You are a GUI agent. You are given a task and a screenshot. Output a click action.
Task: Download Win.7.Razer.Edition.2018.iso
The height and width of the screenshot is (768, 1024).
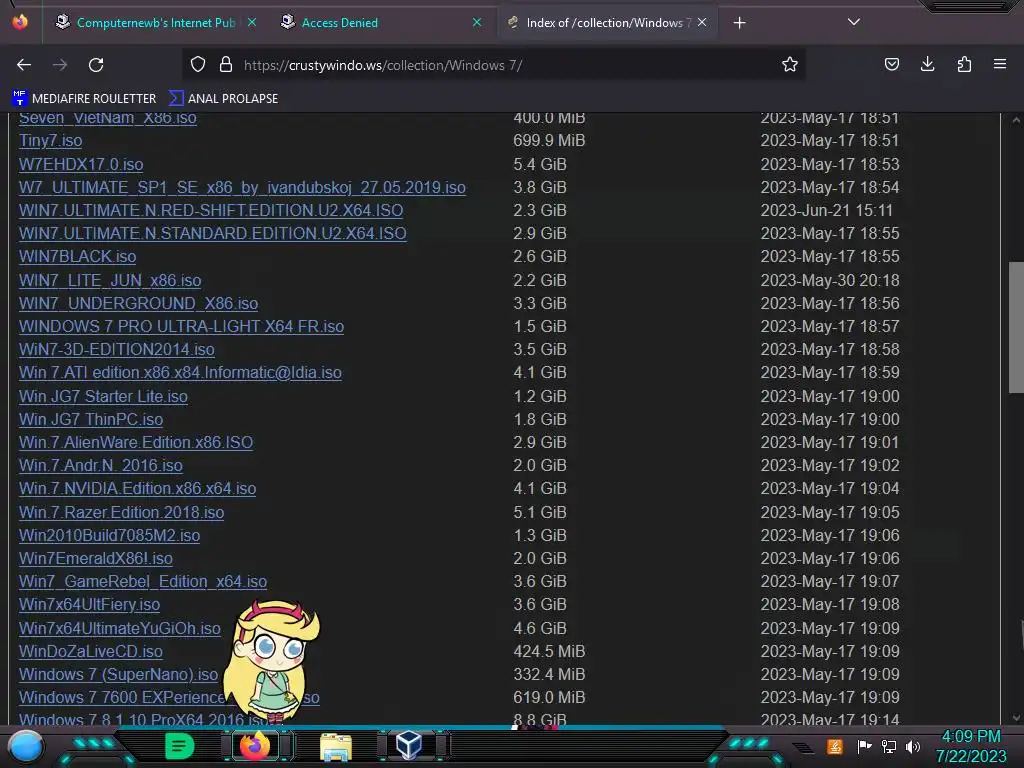click(121, 513)
